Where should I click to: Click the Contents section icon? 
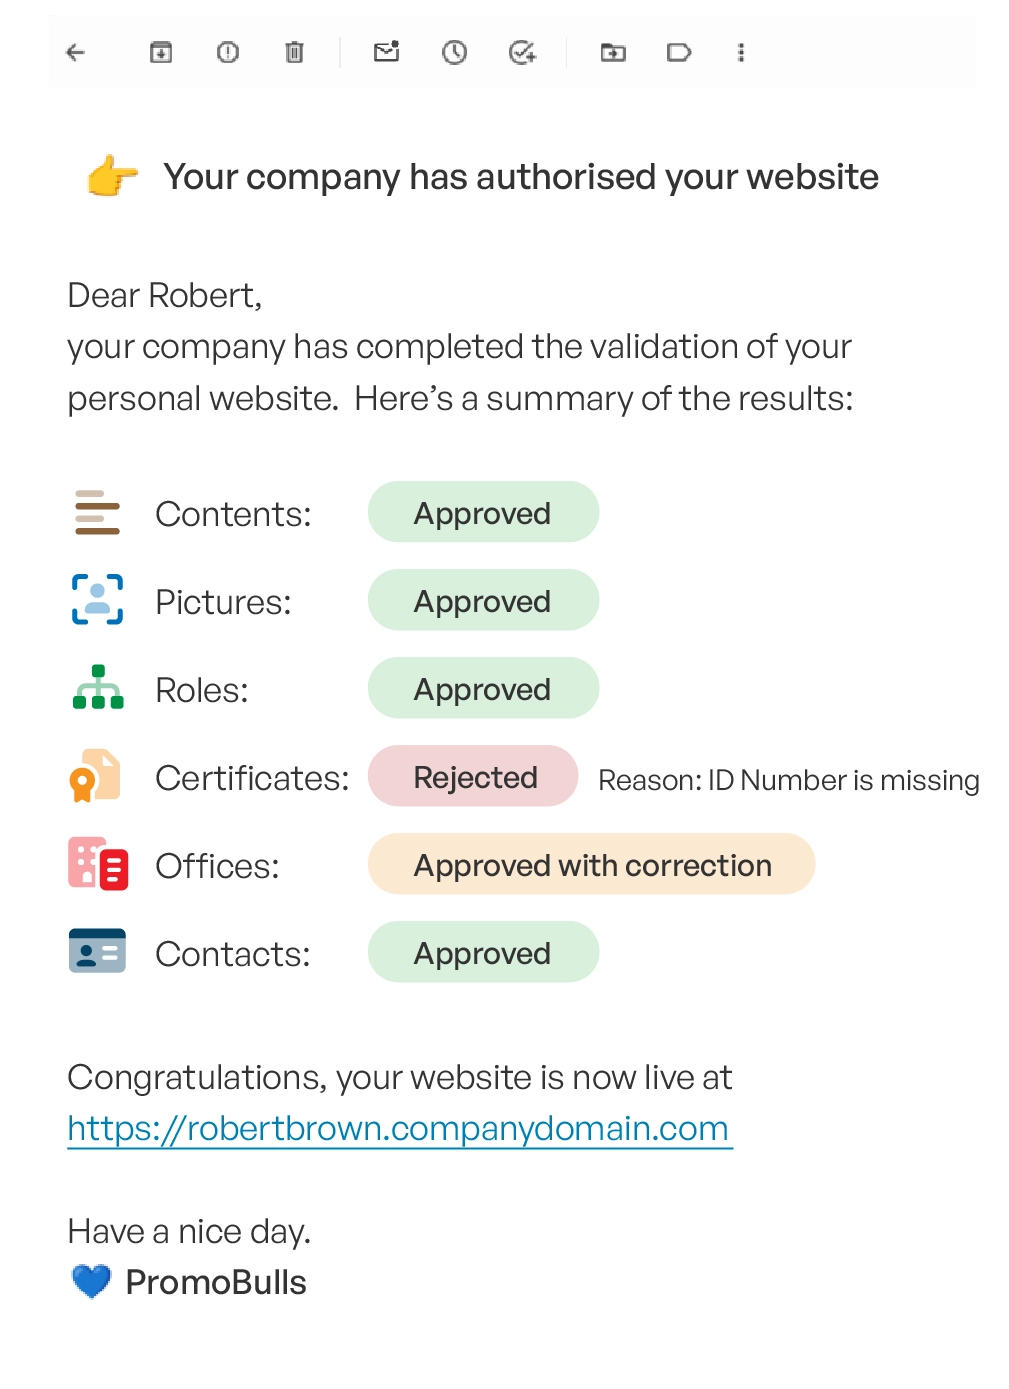pos(97,513)
